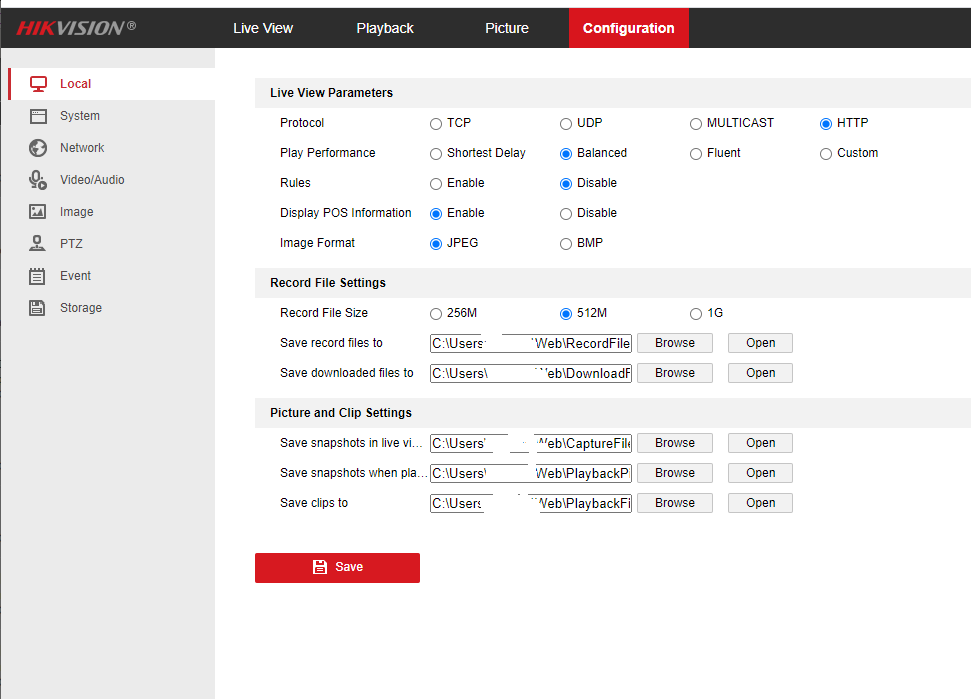971x699 pixels.
Task: Click the Video/Audio microphone icon
Action: click(38, 180)
